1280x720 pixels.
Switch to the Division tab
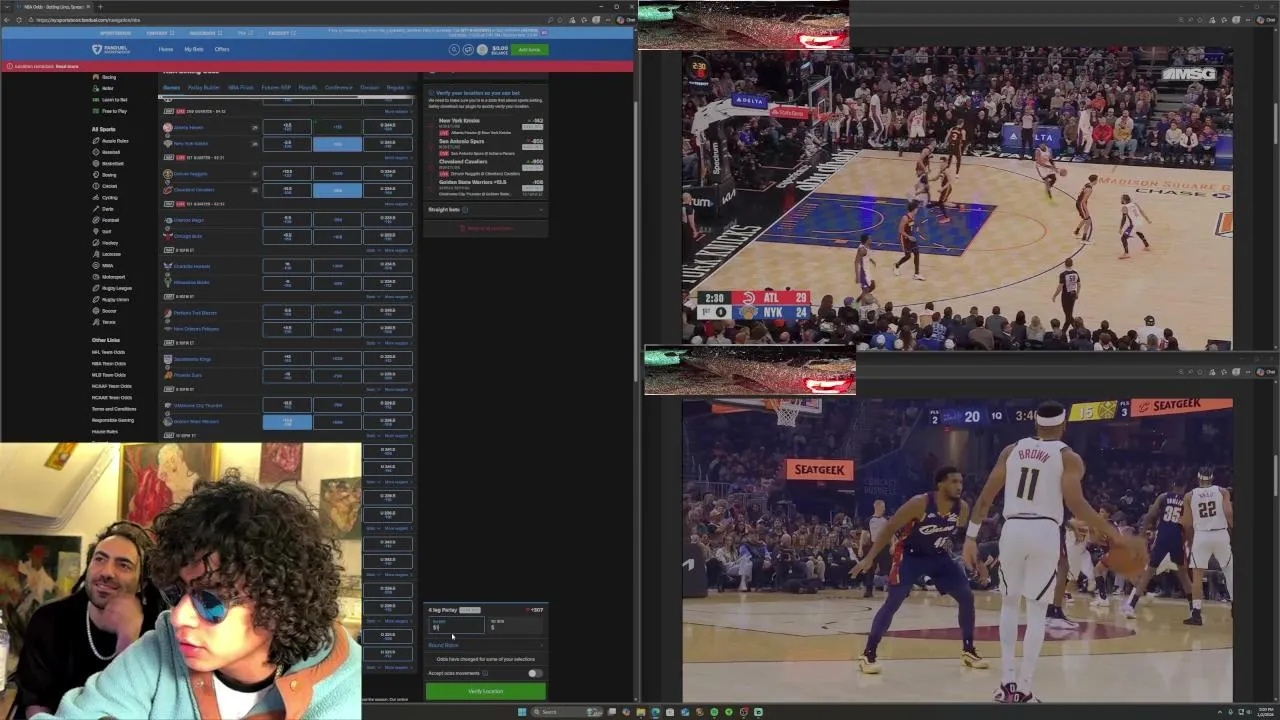(369, 88)
